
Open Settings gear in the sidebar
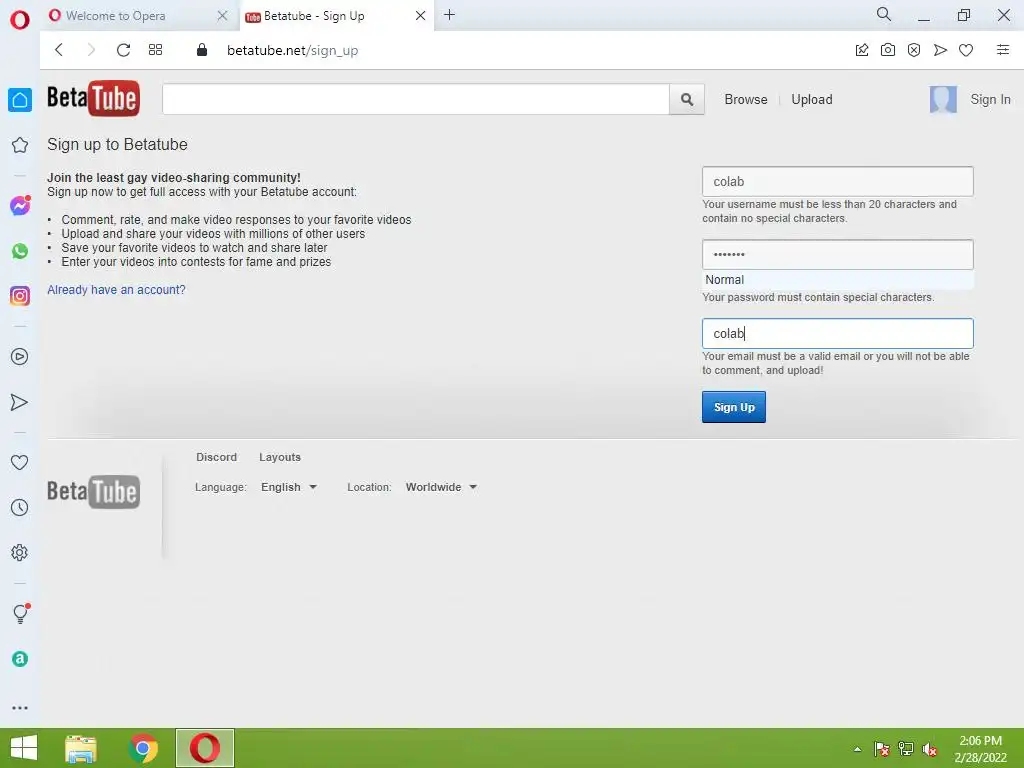20,552
